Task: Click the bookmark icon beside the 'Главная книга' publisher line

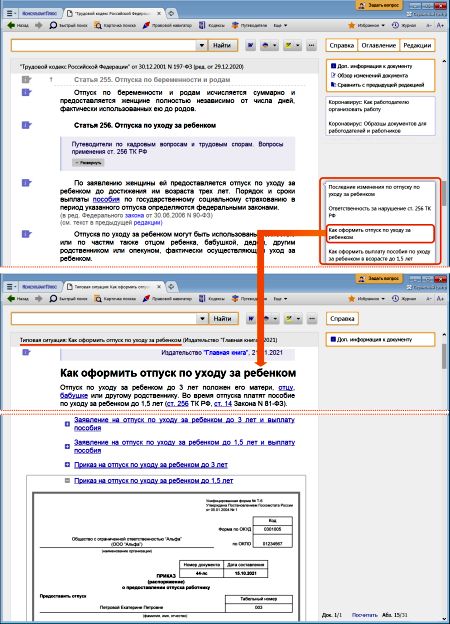Action: (26, 352)
